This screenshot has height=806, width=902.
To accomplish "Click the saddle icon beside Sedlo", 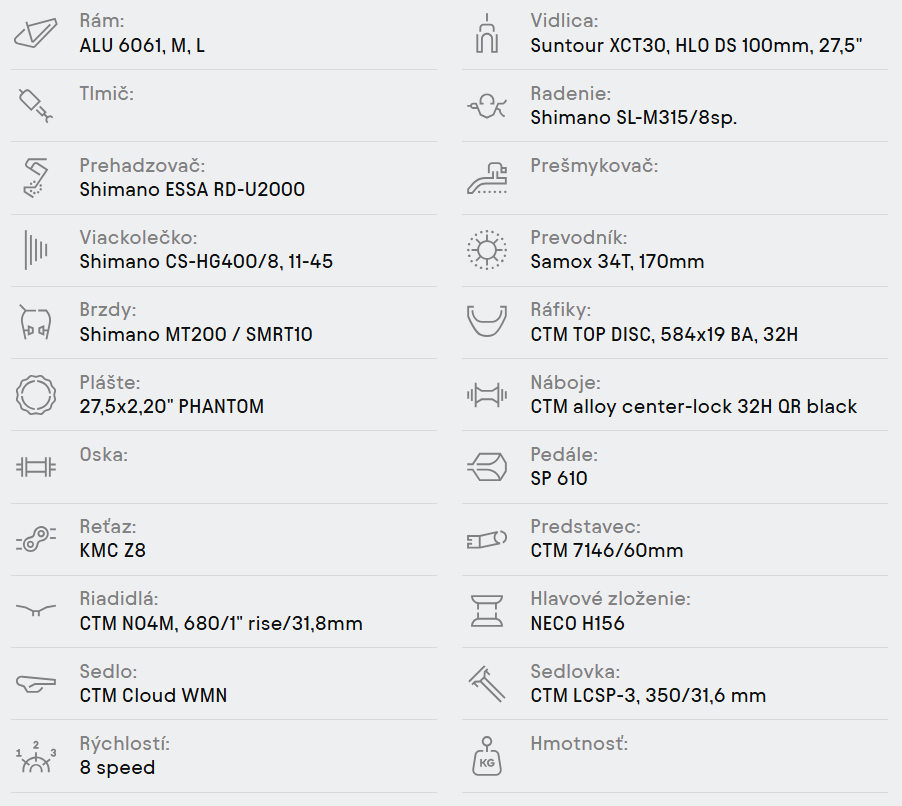I will [x=36, y=683].
